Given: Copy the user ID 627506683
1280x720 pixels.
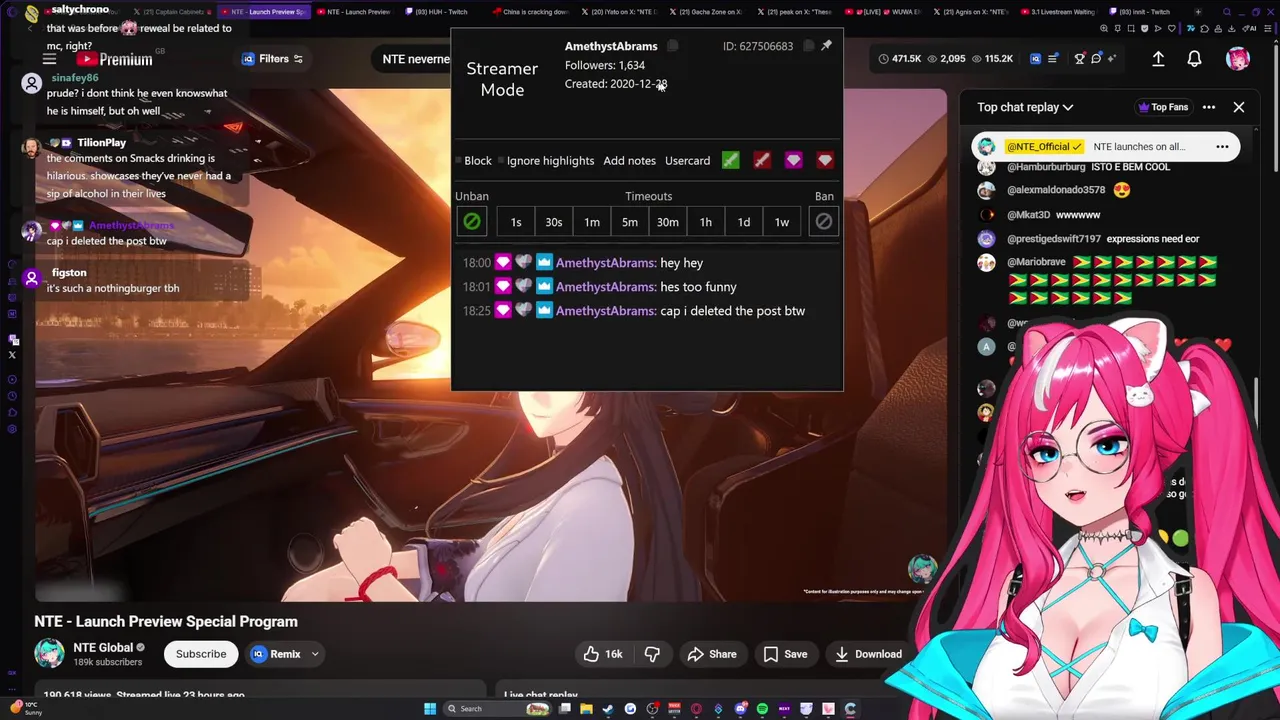Looking at the screenshot, I should (x=809, y=46).
